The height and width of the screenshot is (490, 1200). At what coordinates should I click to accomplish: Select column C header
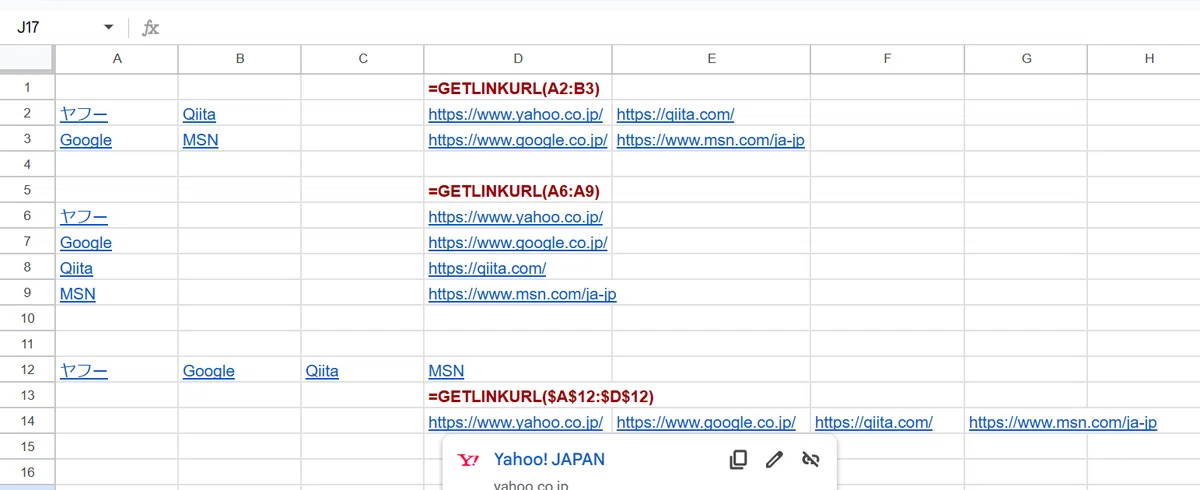point(363,59)
